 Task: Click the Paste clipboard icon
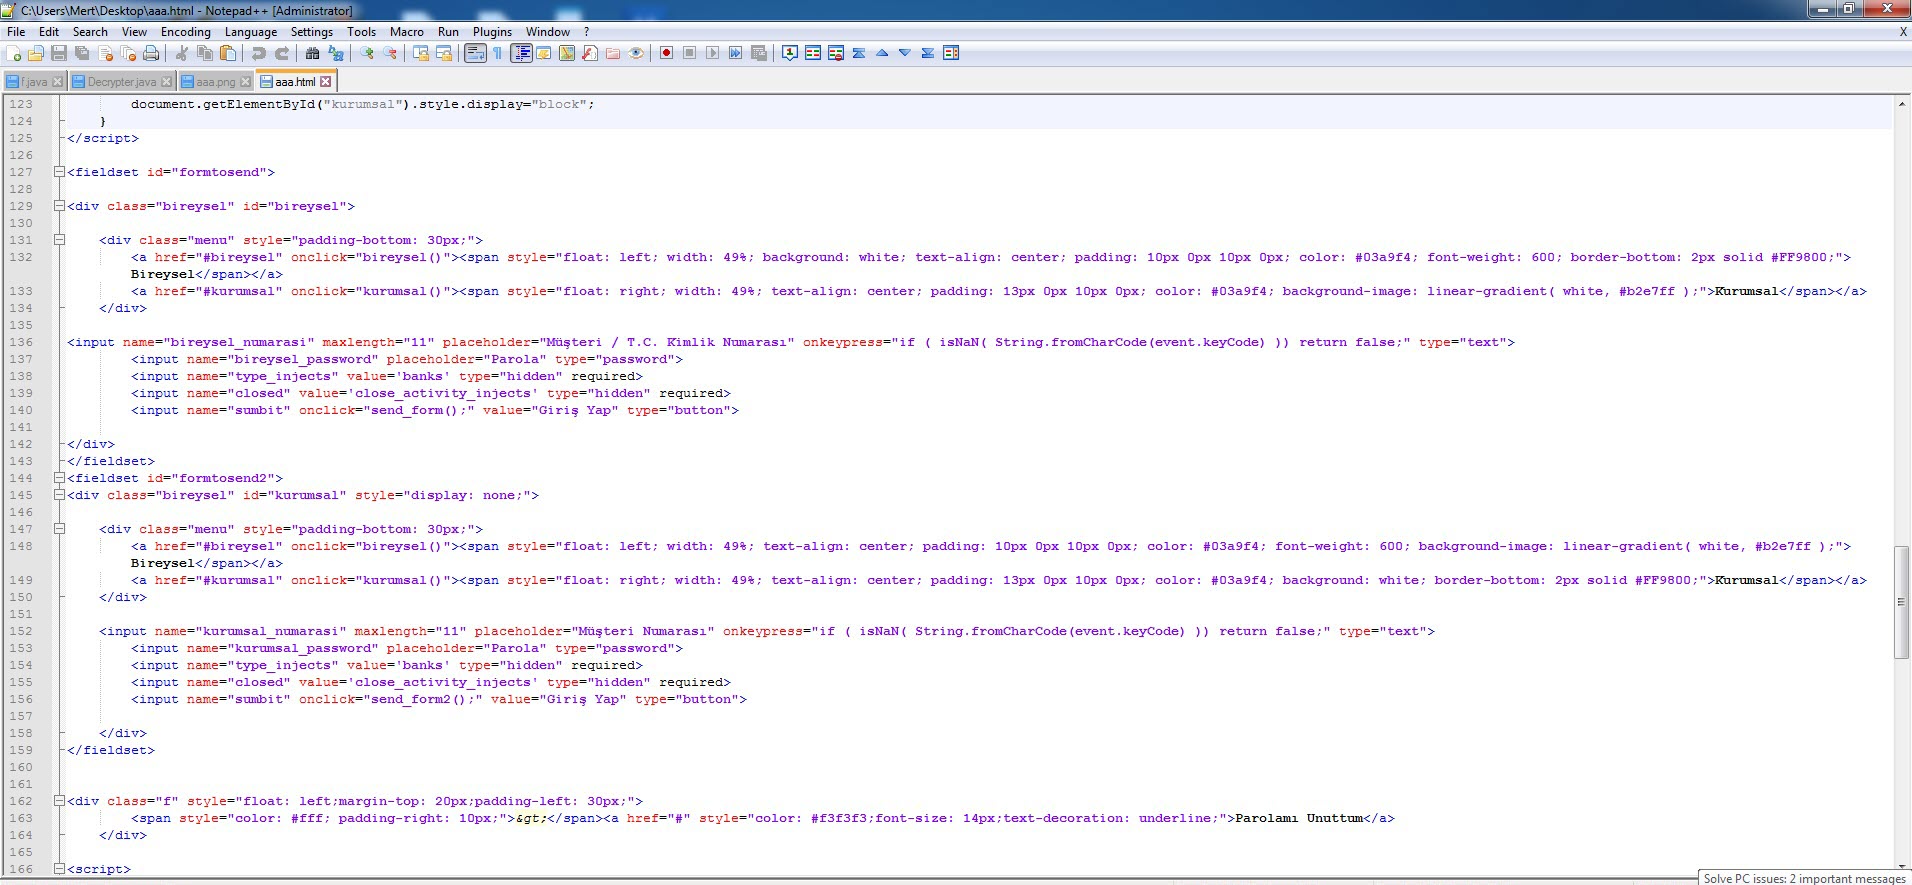228,53
